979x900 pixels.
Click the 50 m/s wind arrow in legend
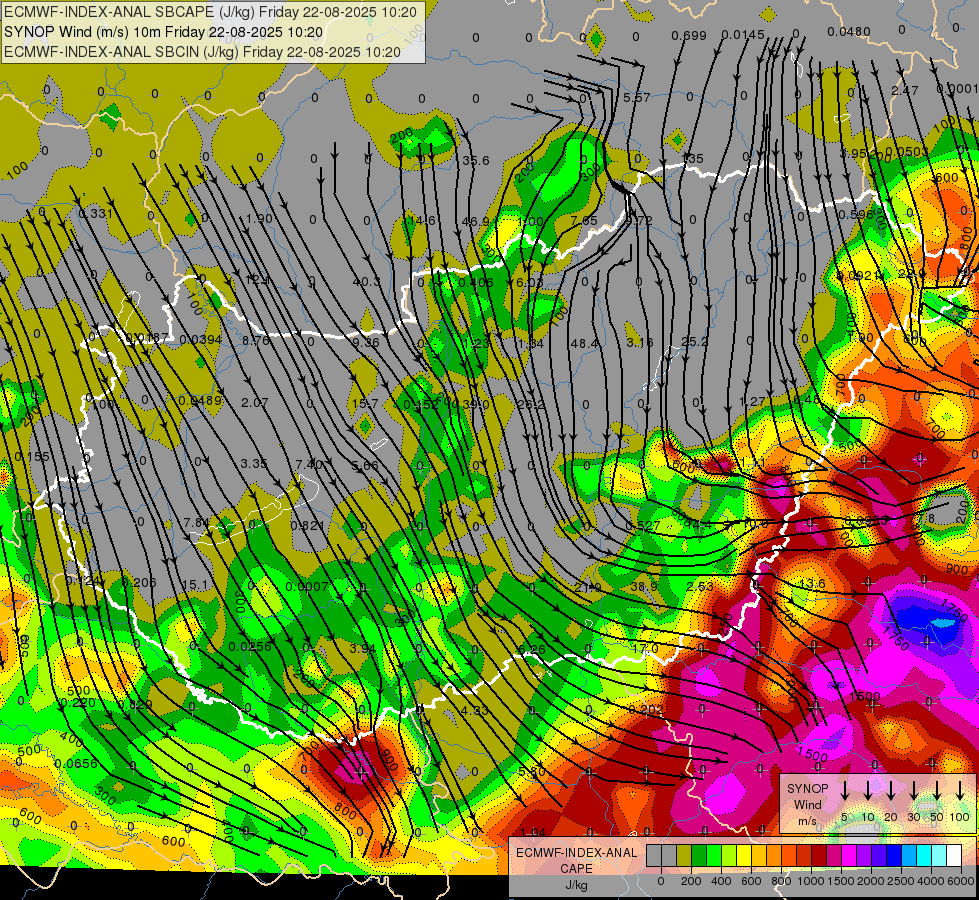click(937, 790)
